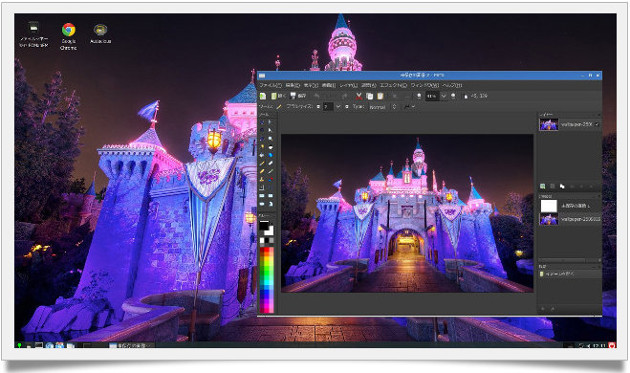This screenshot has width=630, height=373.
Task: Click the Undo arrow in the toolbar
Action: [x=317, y=96]
